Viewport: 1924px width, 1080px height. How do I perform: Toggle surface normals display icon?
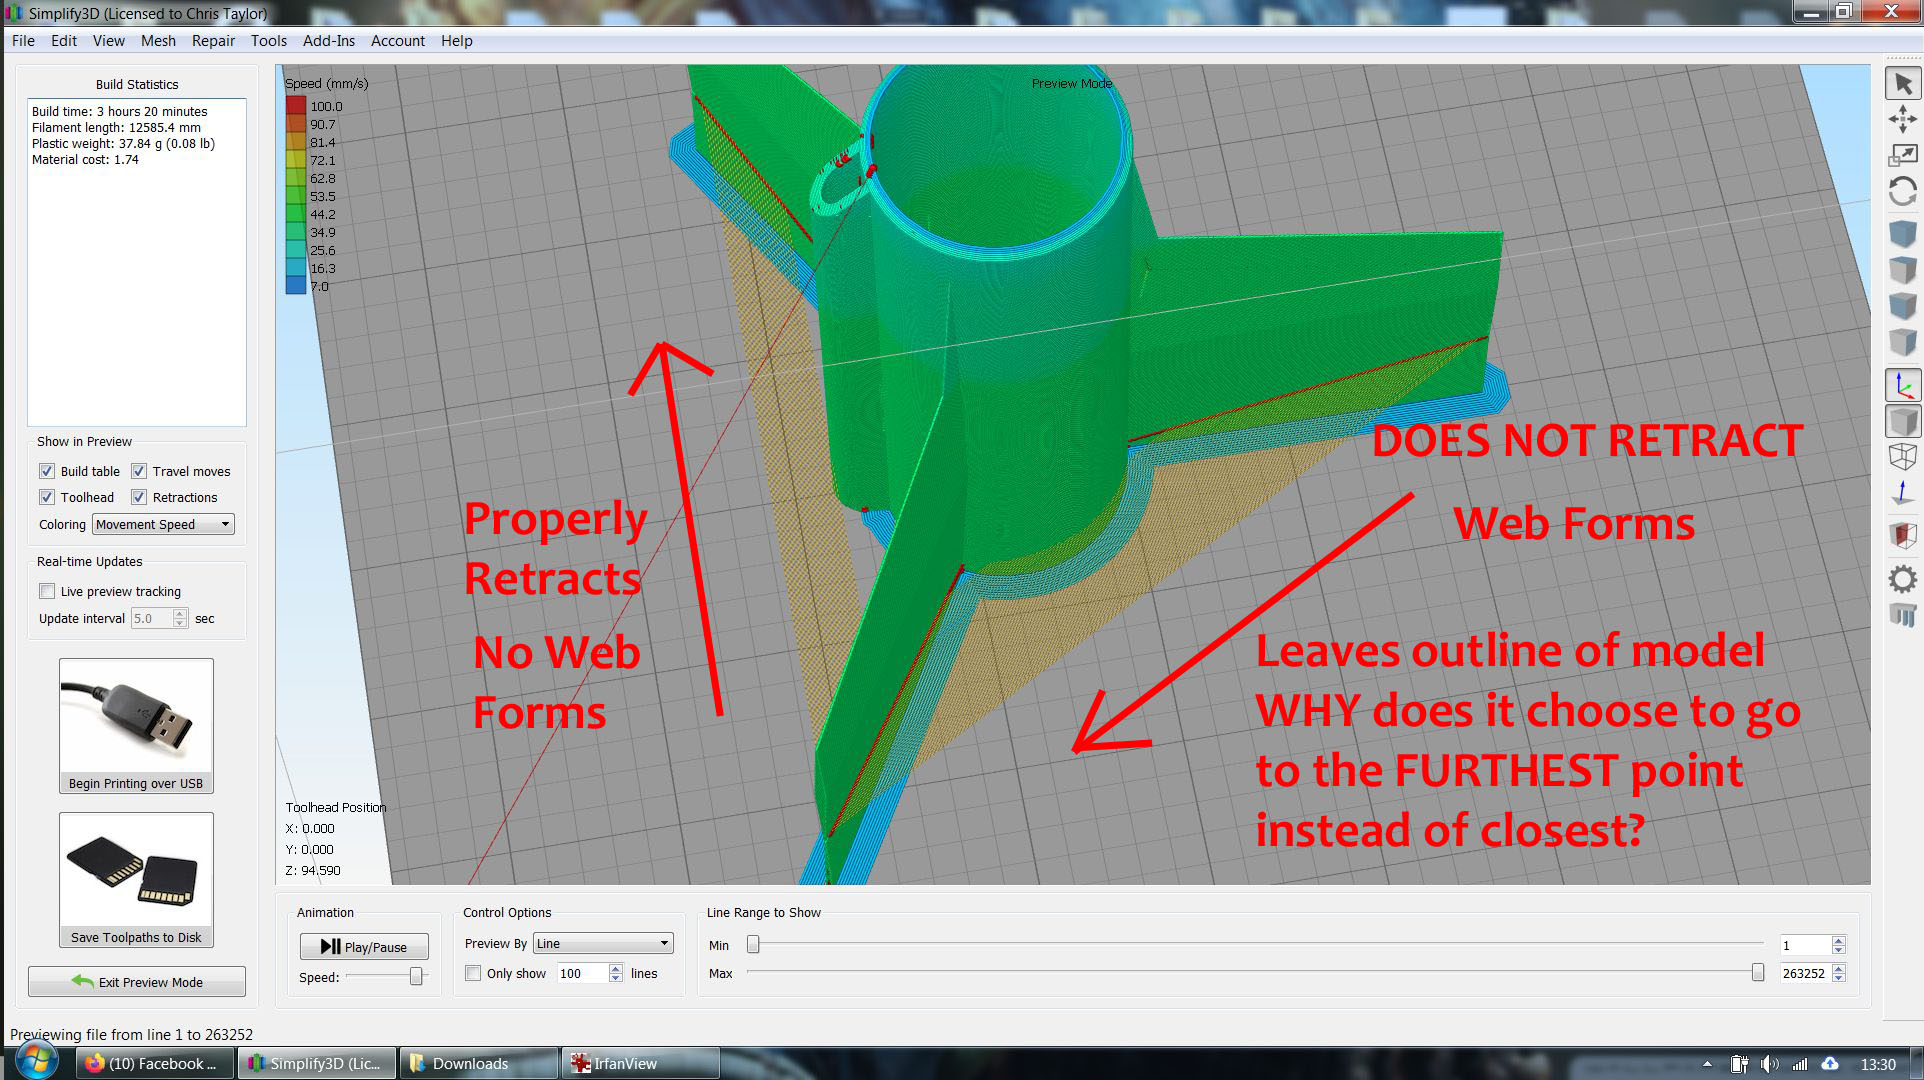coord(1902,493)
